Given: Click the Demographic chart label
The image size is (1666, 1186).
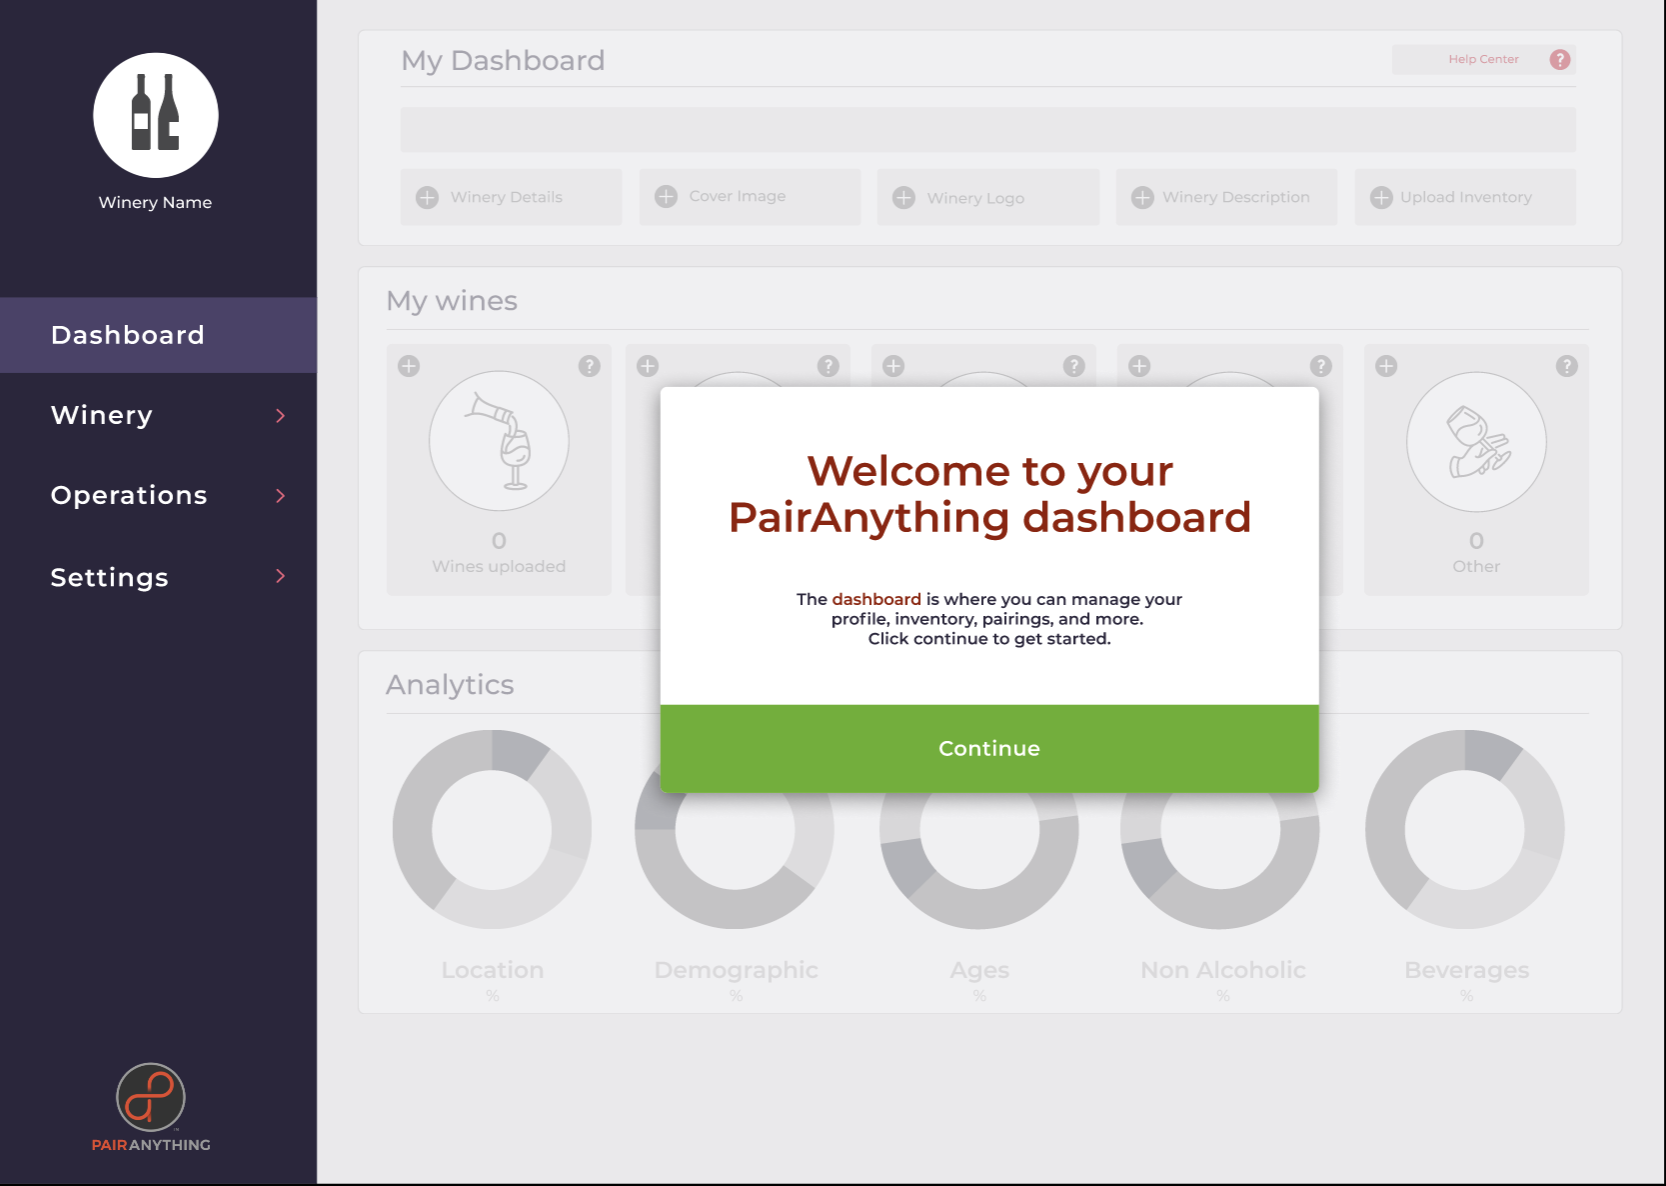Looking at the screenshot, I should 736,970.
